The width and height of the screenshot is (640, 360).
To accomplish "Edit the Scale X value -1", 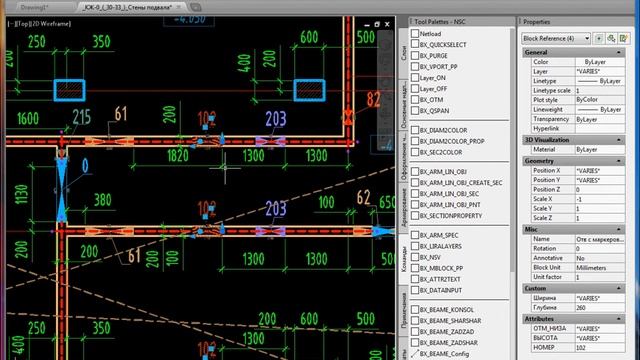I will [x=600, y=199].
